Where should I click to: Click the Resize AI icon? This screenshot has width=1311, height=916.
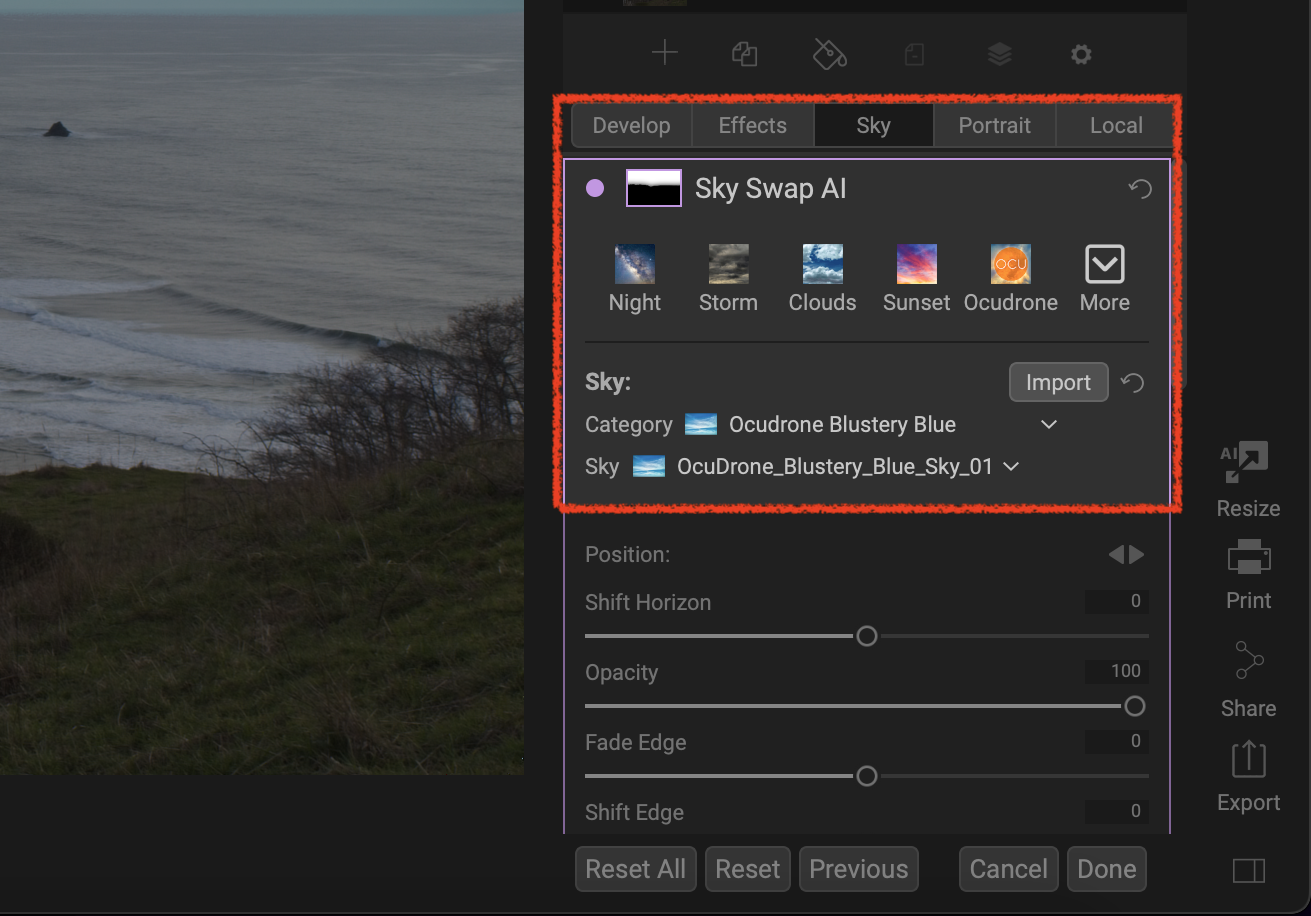pos(1247,461)
